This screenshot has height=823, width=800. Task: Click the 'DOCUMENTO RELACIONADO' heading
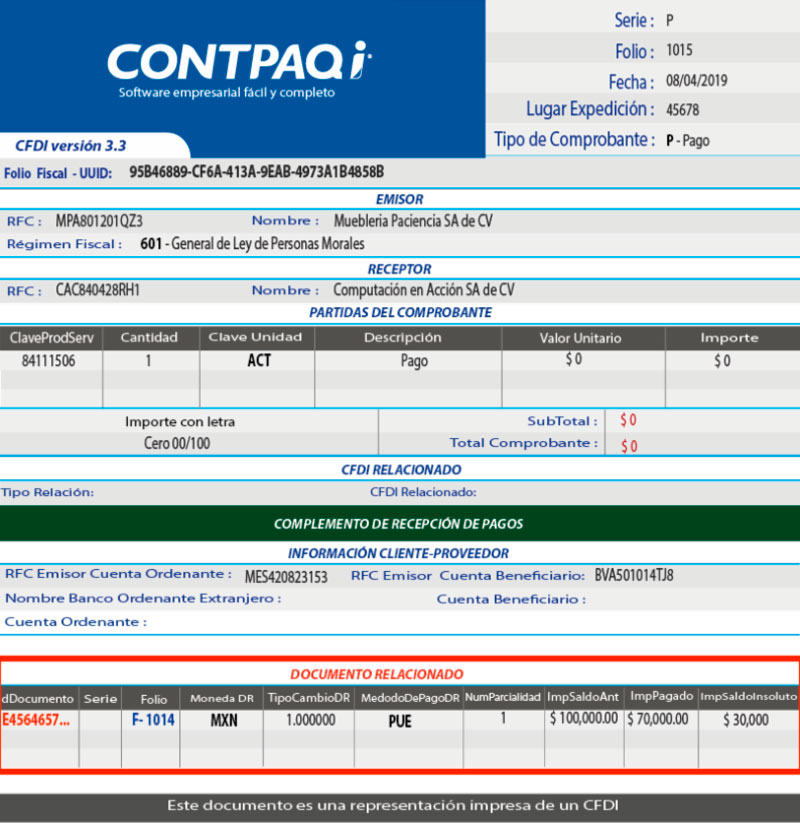(377, 674)
